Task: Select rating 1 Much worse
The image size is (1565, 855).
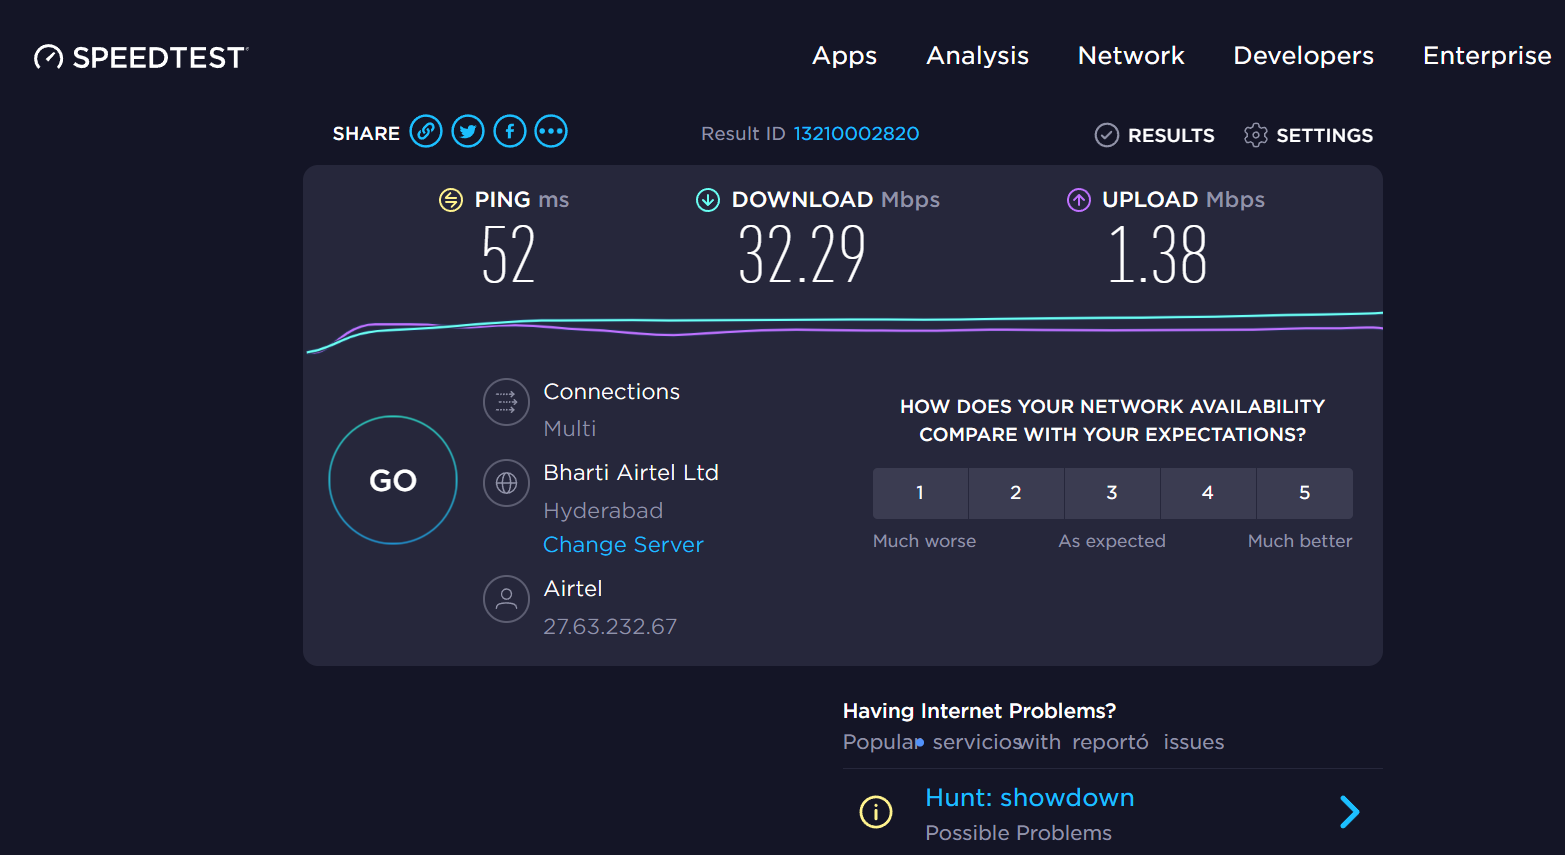Action: pos(920,493)
